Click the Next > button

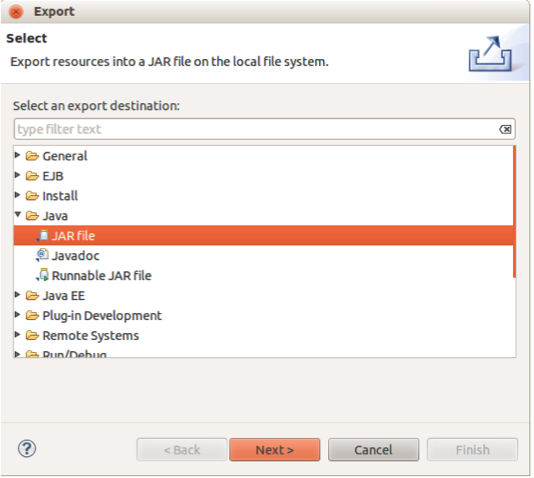coord(275,450)
